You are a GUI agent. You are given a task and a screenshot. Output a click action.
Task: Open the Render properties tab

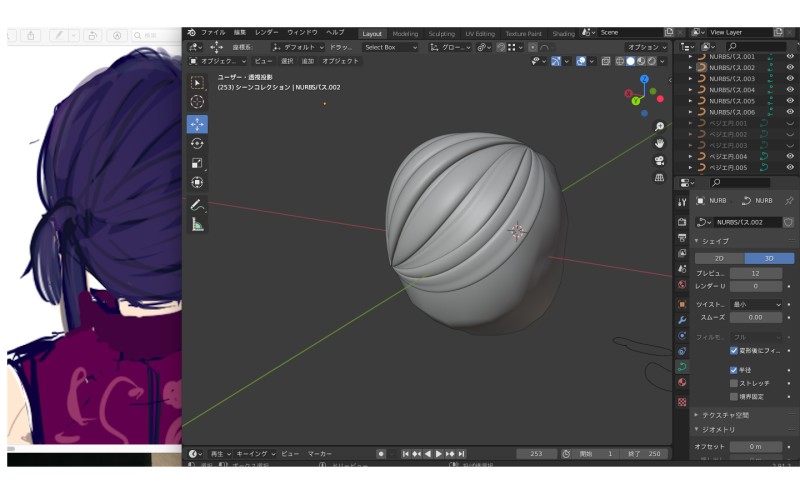pos(682,222)
